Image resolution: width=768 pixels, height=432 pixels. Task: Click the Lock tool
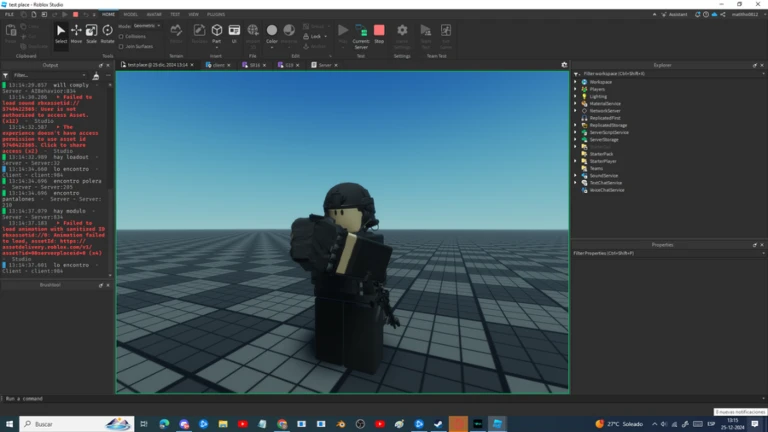pos(314,36)
